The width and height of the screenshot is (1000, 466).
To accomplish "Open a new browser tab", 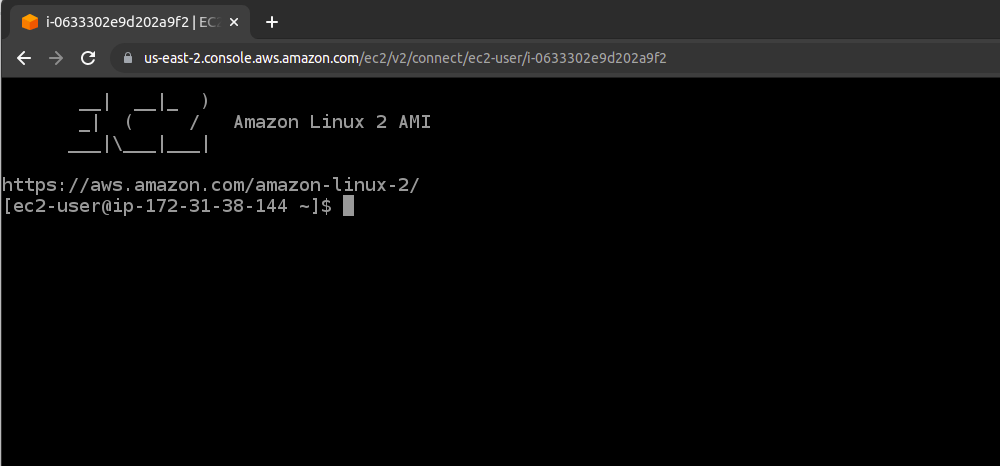I will pyautogui.click(x=272, y=22).
